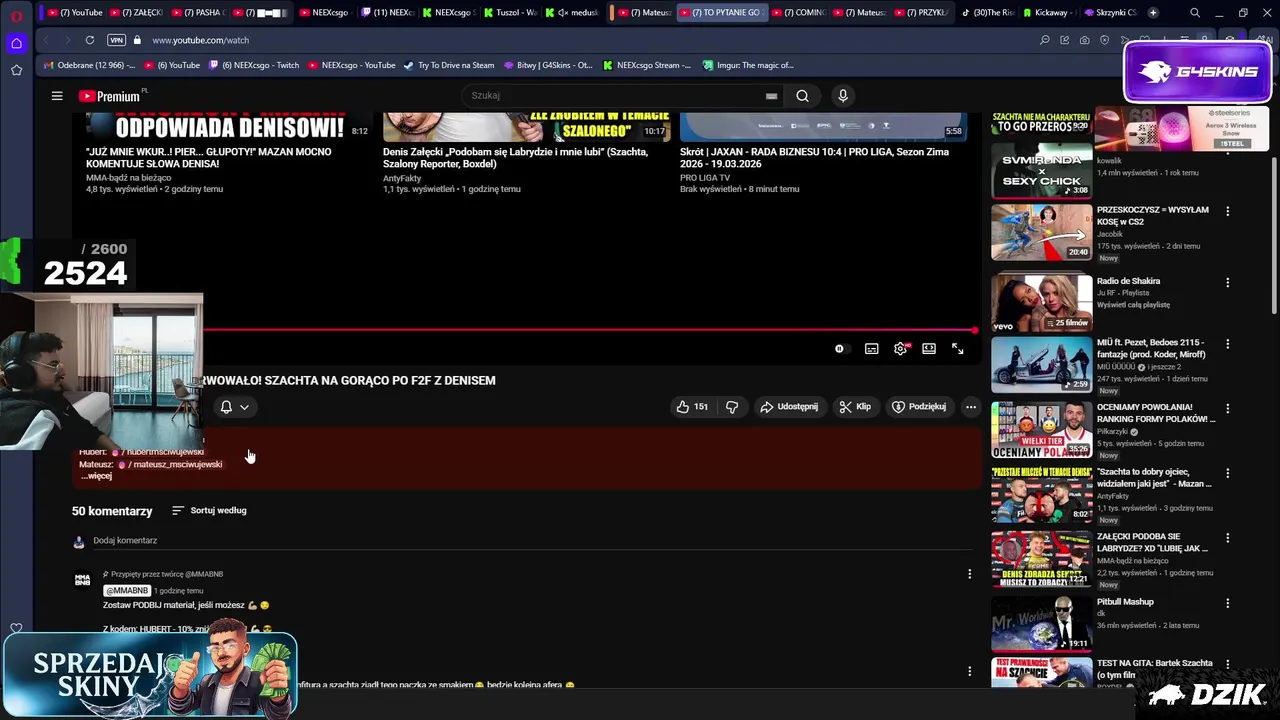
Task: Open Skrót | JAXAN - RADA BIZNESU 10:4 title
Action: pyautogui.click(x=814, y=158)
